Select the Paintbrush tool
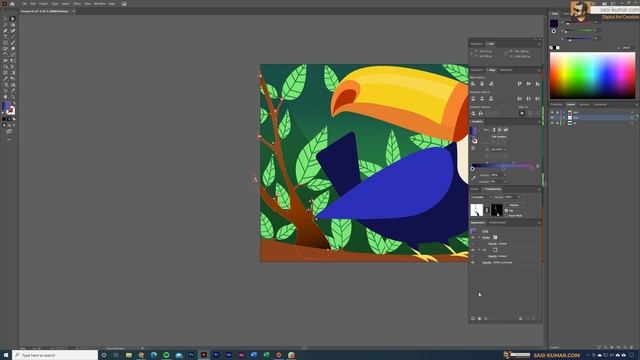 (13, 42)
